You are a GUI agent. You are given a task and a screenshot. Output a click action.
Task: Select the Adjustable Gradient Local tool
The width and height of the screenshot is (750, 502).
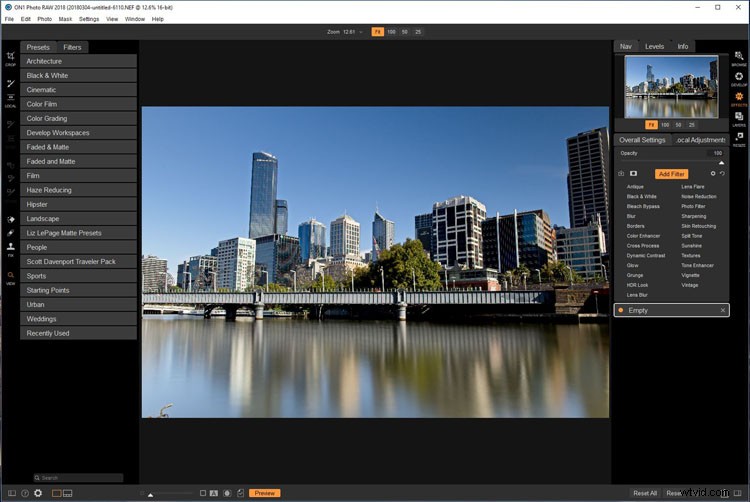11,99
